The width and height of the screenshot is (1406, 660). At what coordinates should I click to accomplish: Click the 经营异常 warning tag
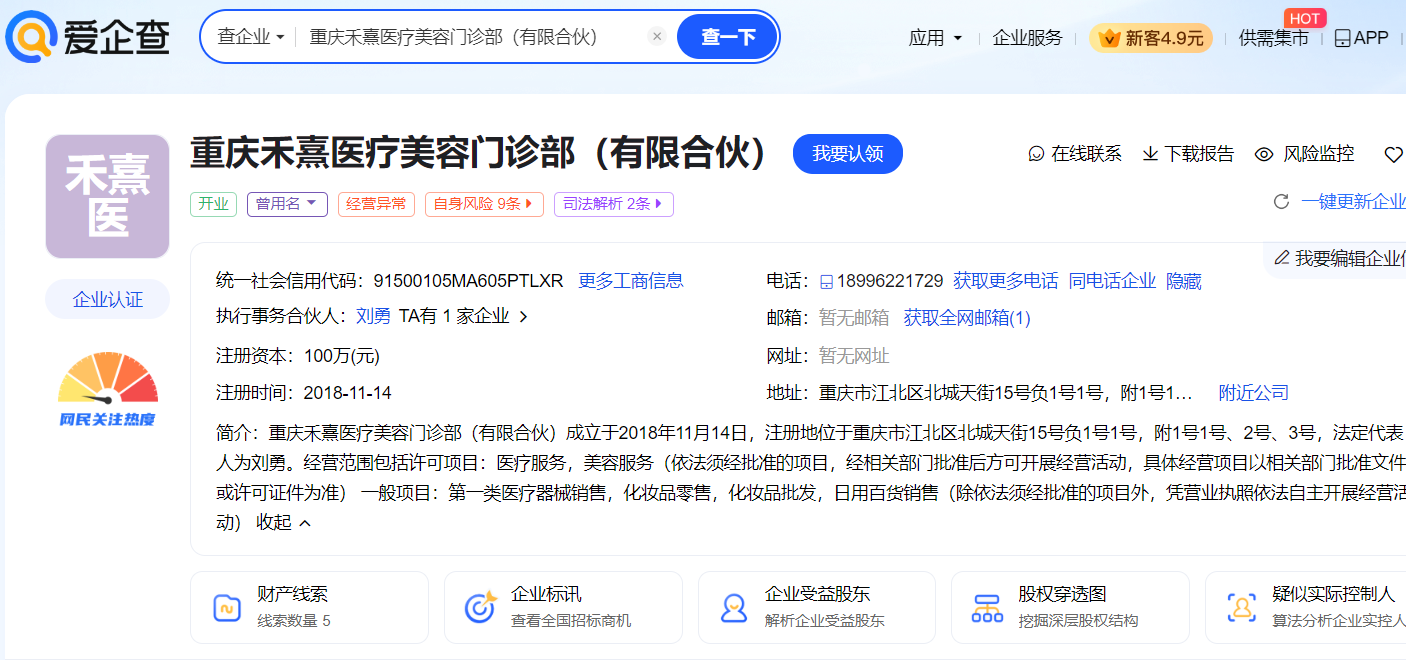click(376, 204)
